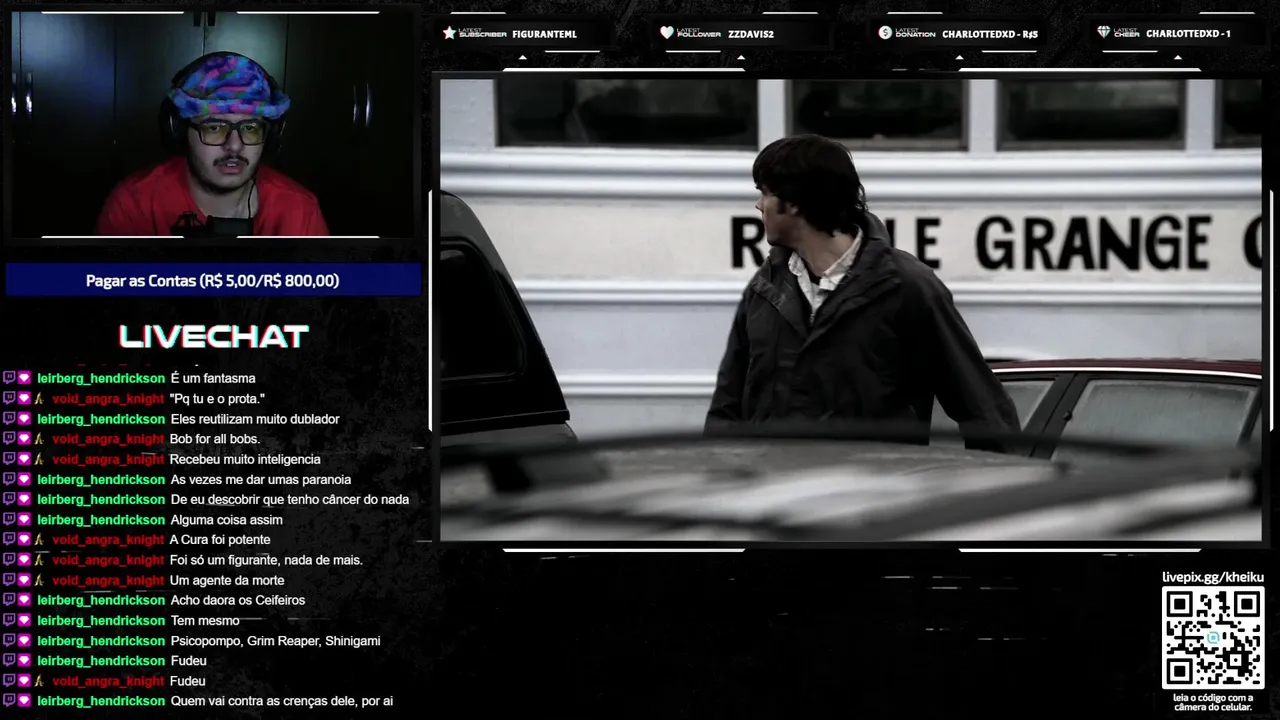Click the message 'A Cura foi potente'
Image resolution: width=1280 pixels, height=720 pixels.
220,540
